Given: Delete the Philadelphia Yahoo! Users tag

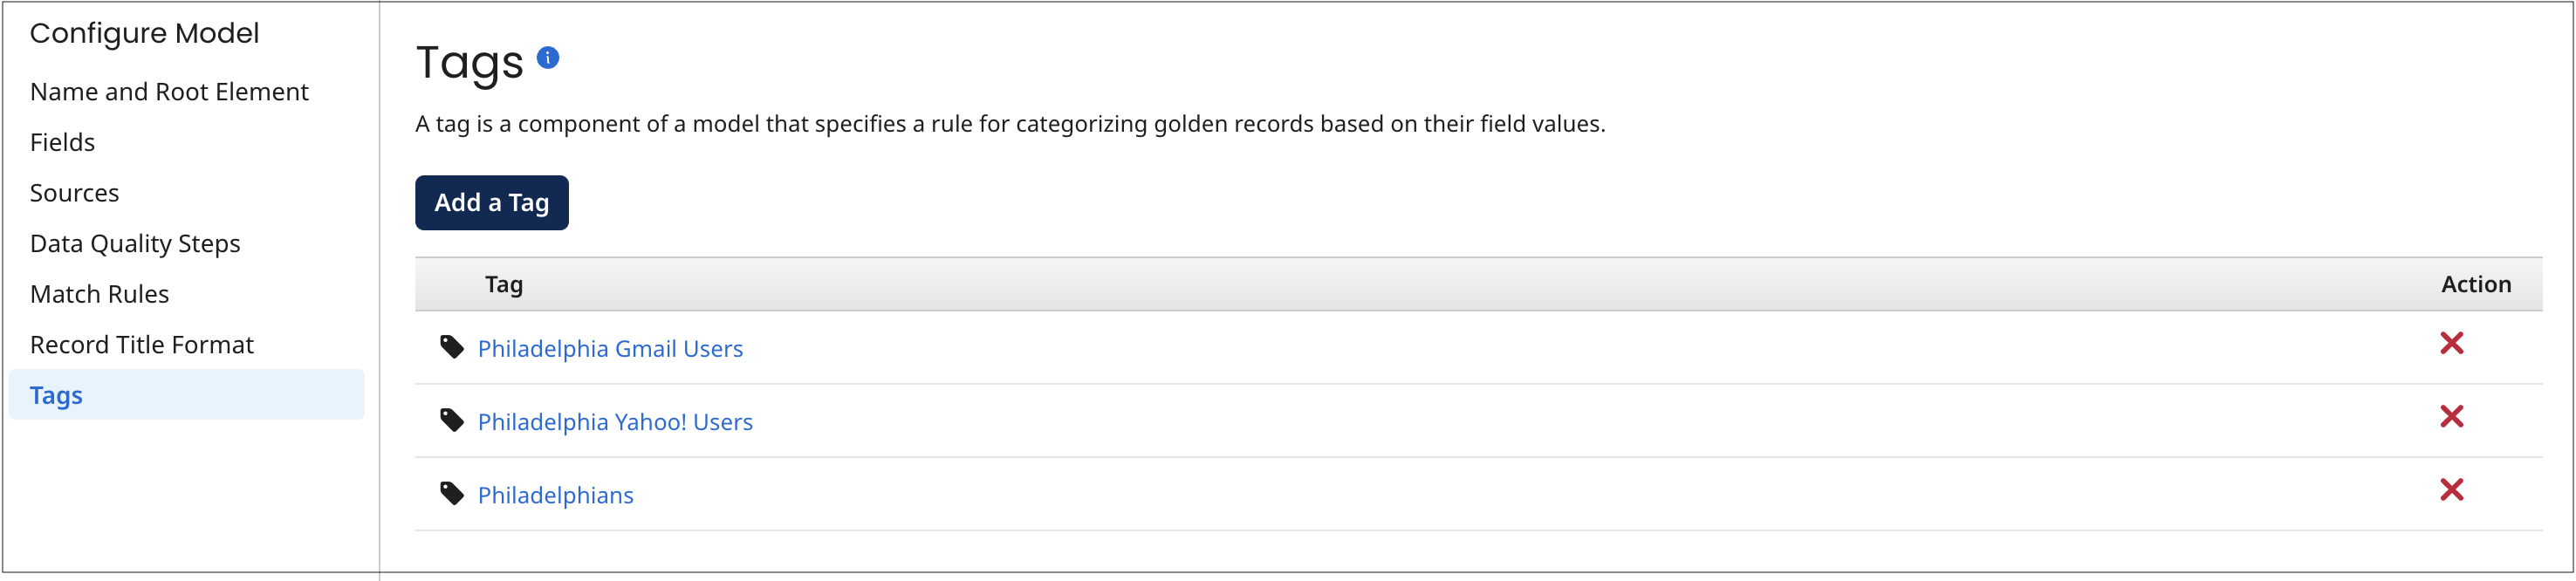Looking at the screenshot, I should click(x=2453, y=417).
